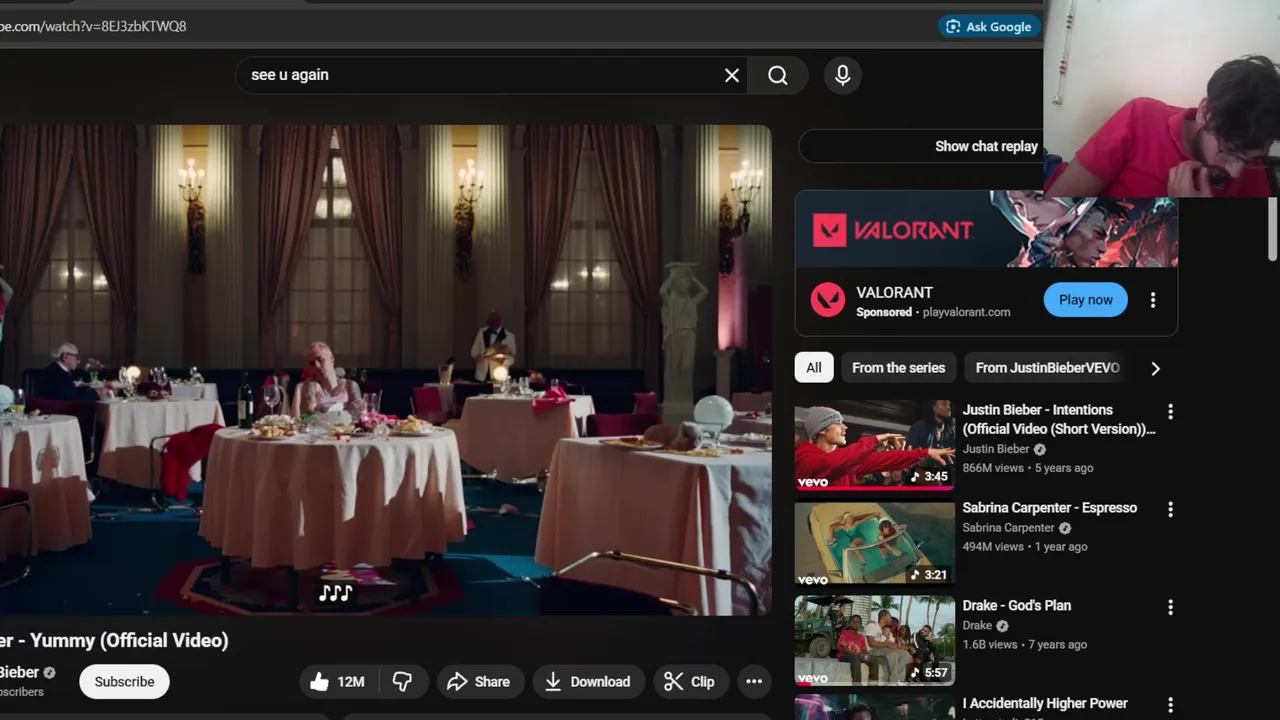This screenshot has width=1280, height=720.
Task: Click the Valorant round logo icon
Action: coord(827,300)
